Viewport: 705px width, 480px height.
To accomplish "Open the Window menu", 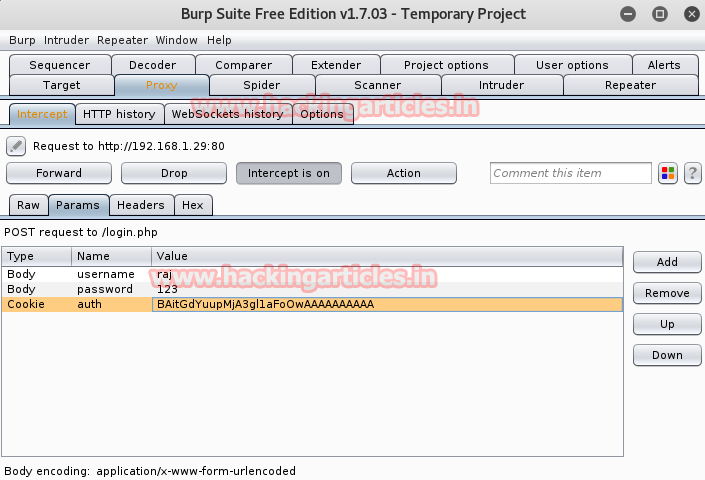I will (176, 40).
